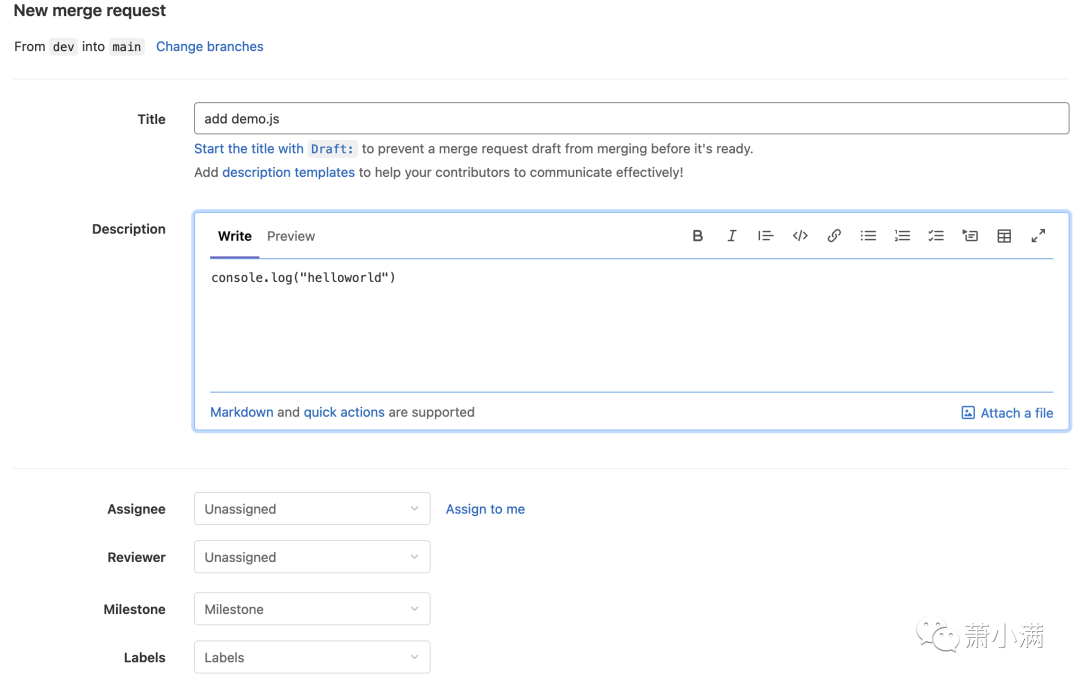Open the Labels dropdown
This screenshot has width=1080, height=684.
312,657
